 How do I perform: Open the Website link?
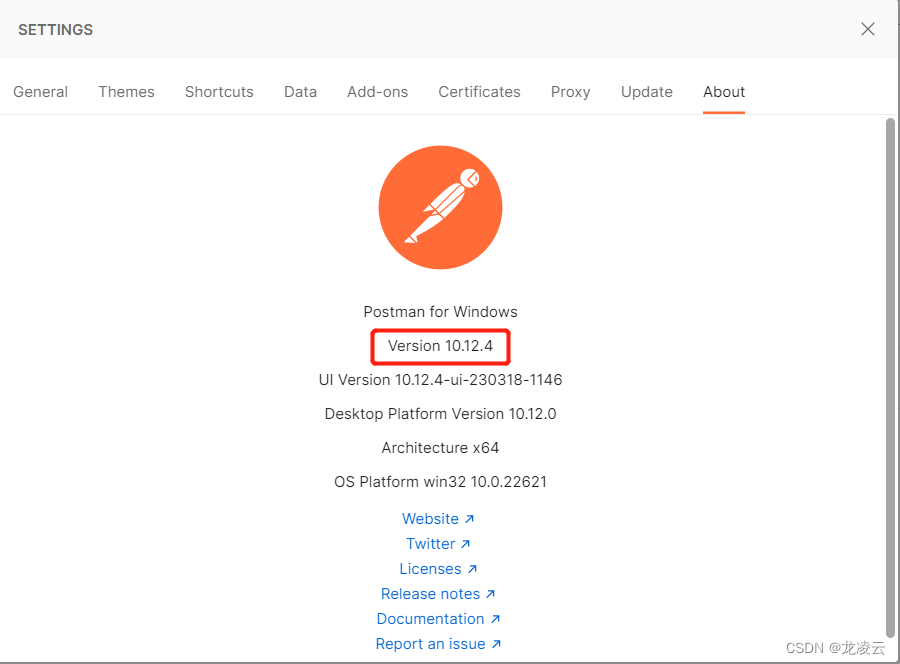[438, 519]
